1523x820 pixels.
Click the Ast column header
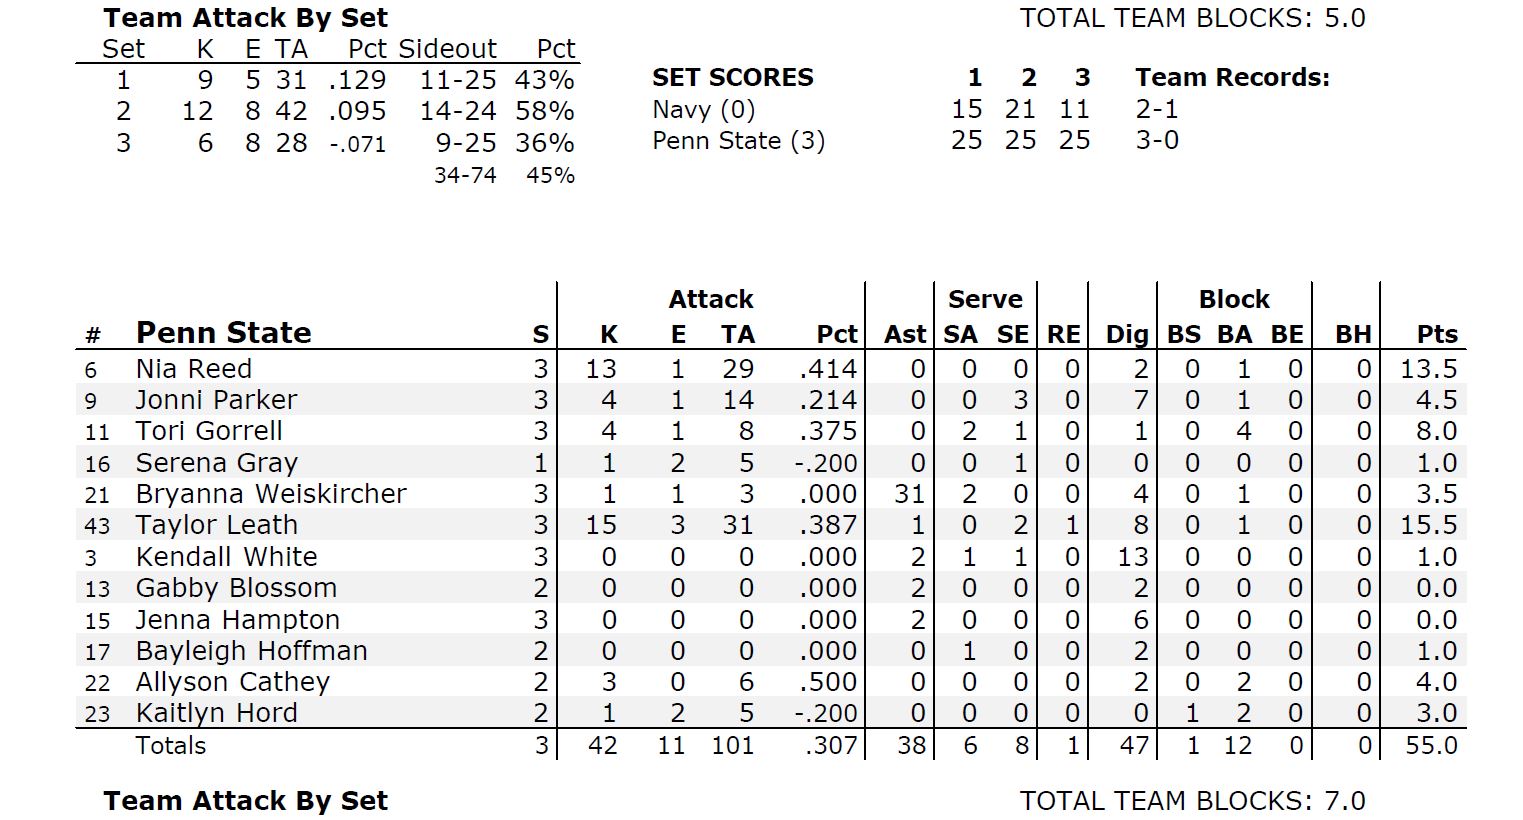(x=905, y=335)
